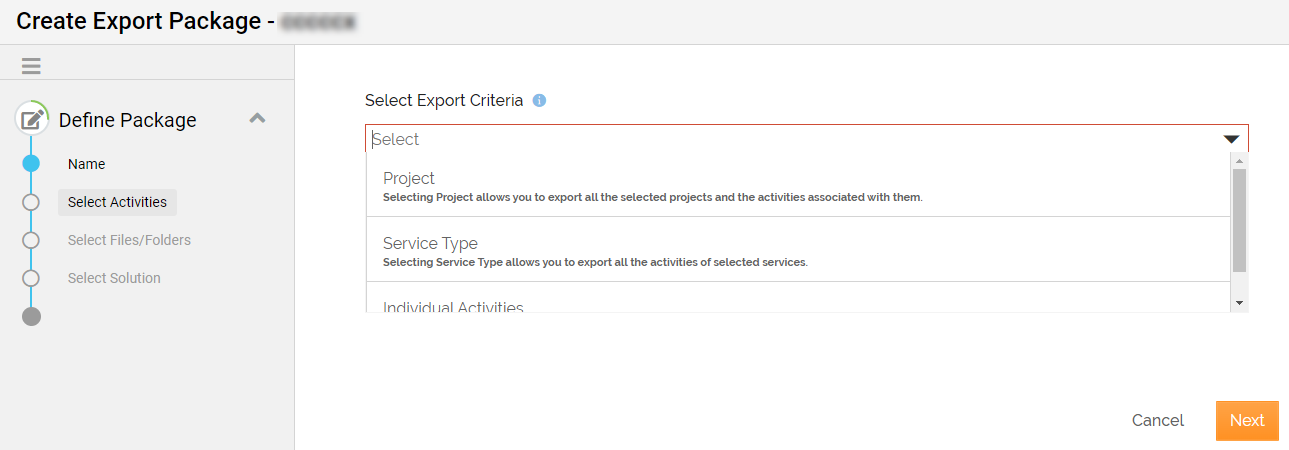Click the Define Package edit icon
The width and height of the screenshot is (1289, 450).
32,120
